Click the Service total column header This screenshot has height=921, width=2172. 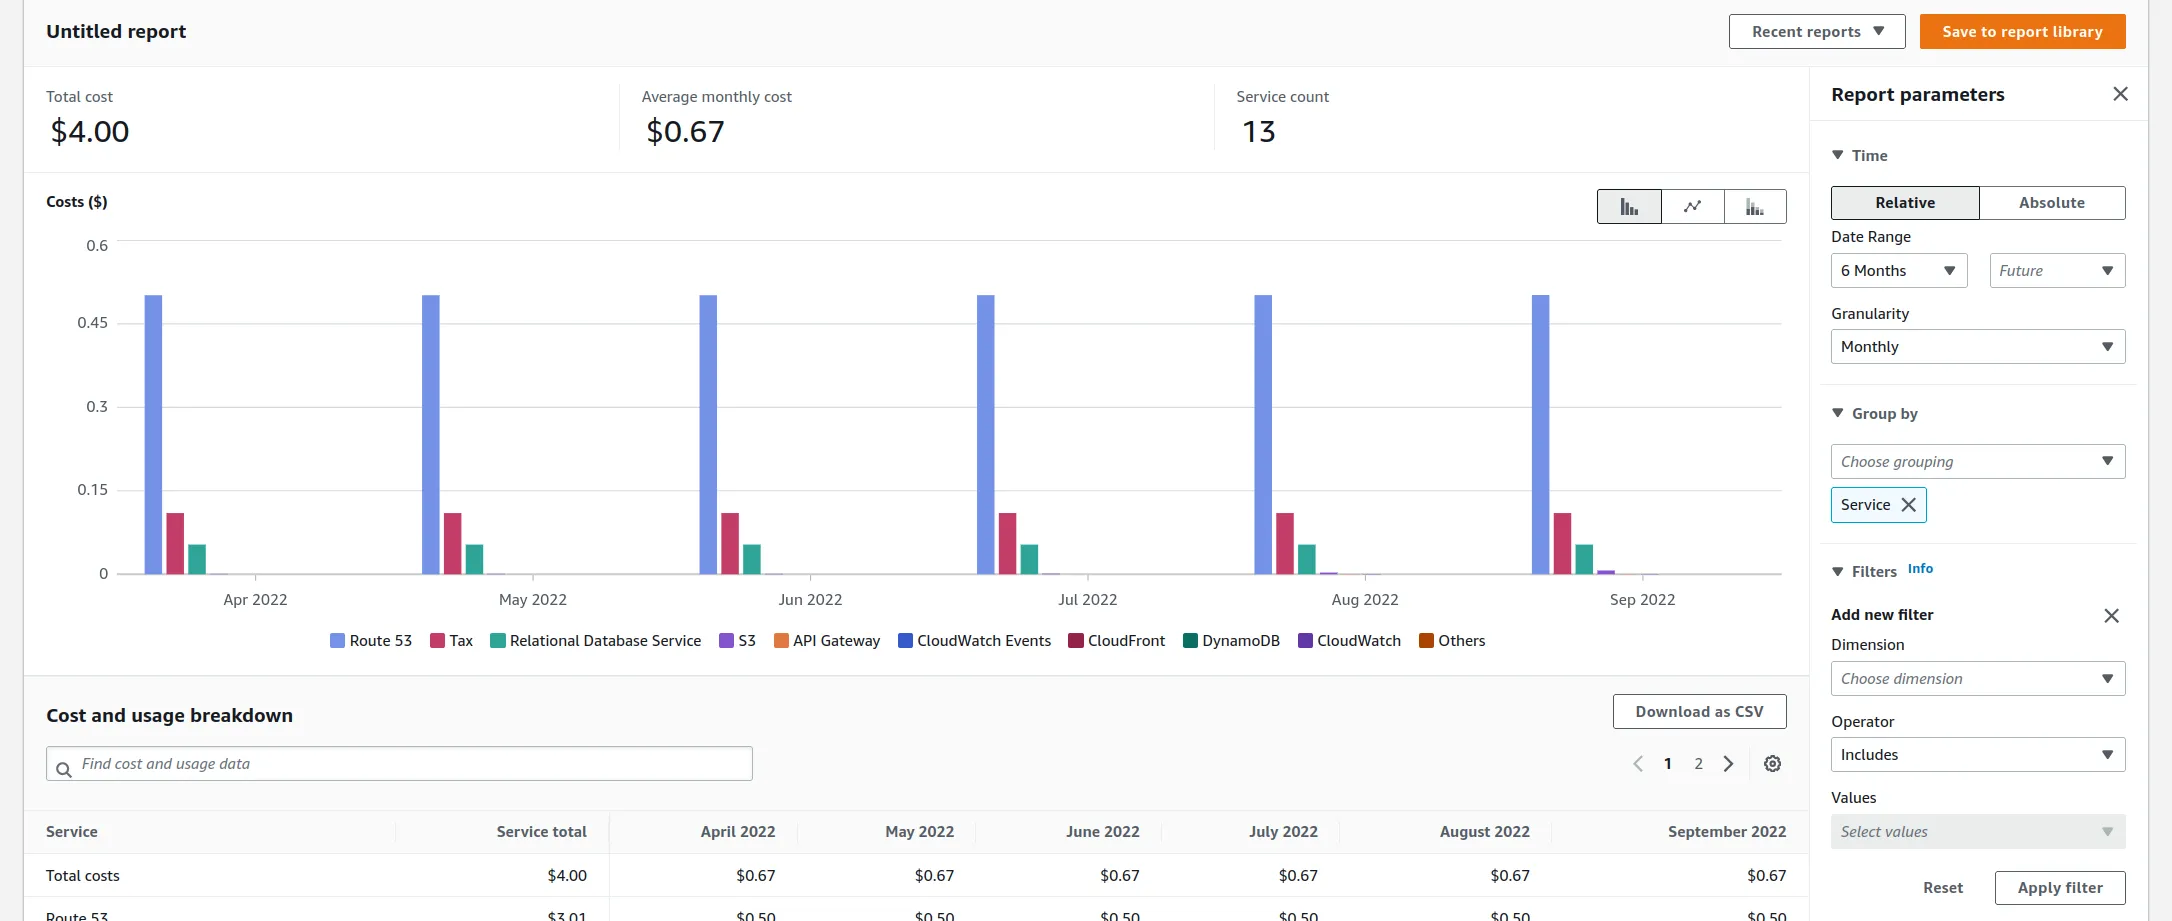[x=541, y=832]
